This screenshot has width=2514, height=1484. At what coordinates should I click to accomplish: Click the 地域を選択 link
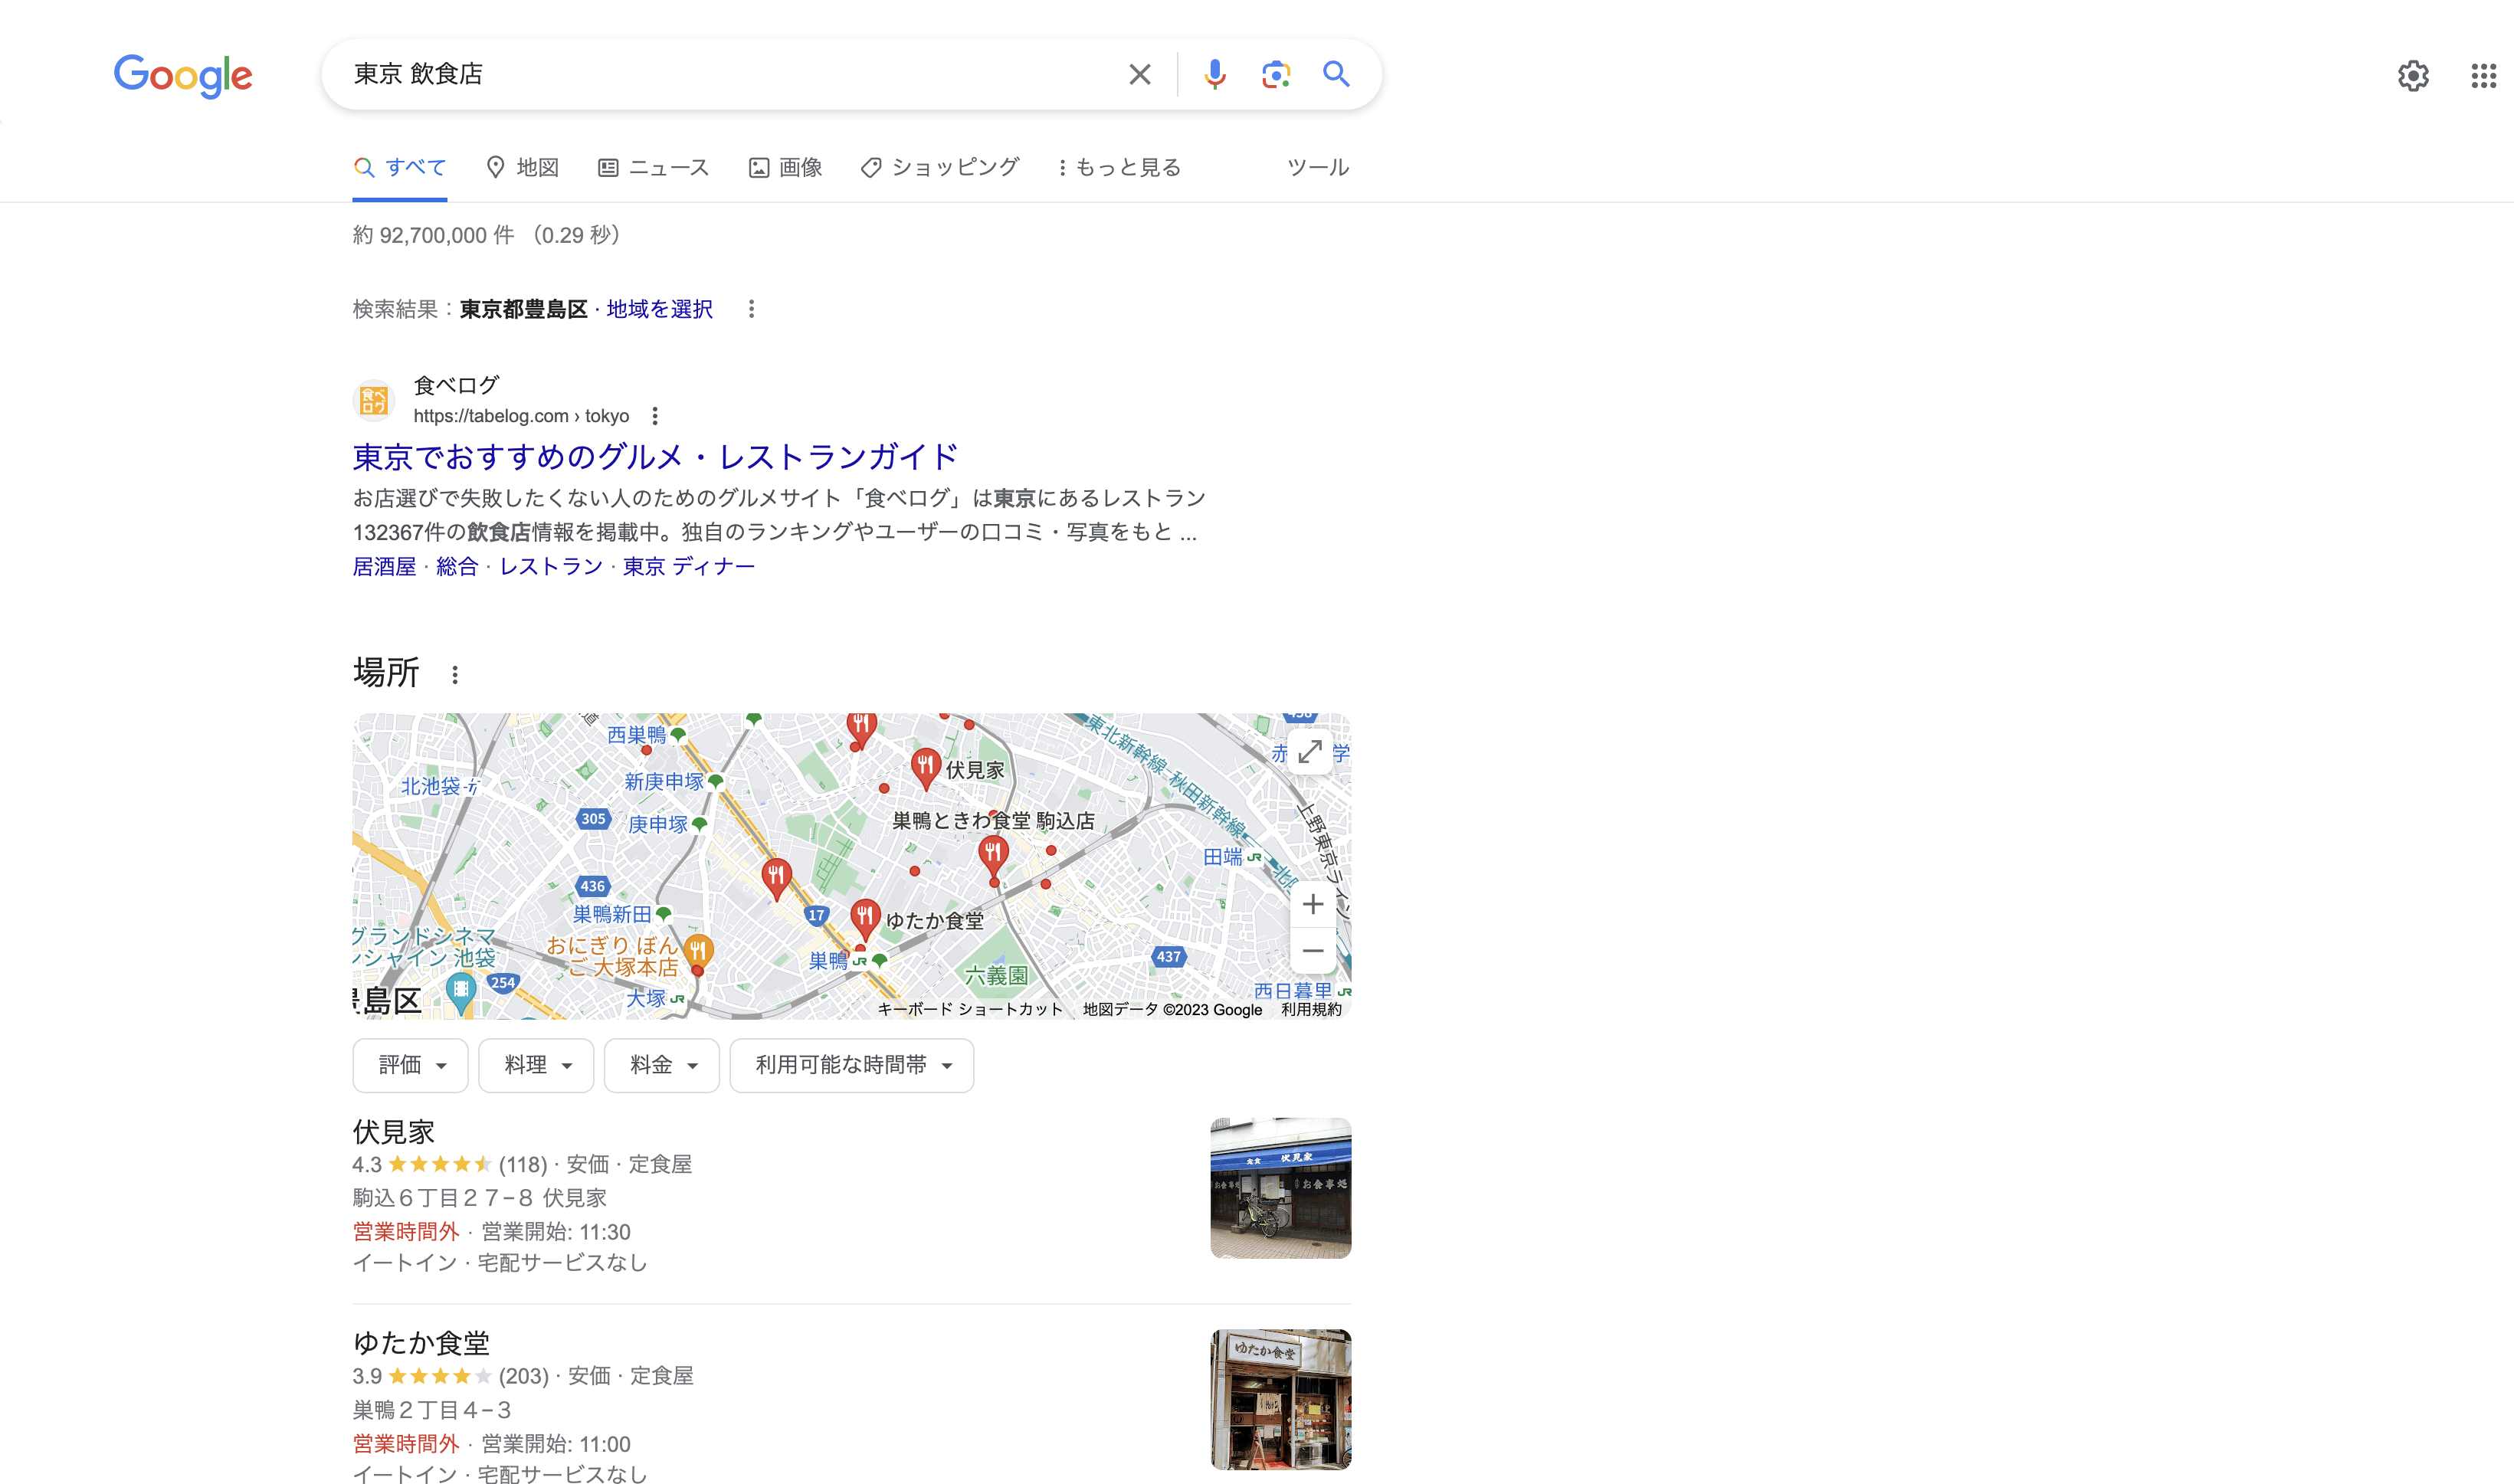click(659, 309)
